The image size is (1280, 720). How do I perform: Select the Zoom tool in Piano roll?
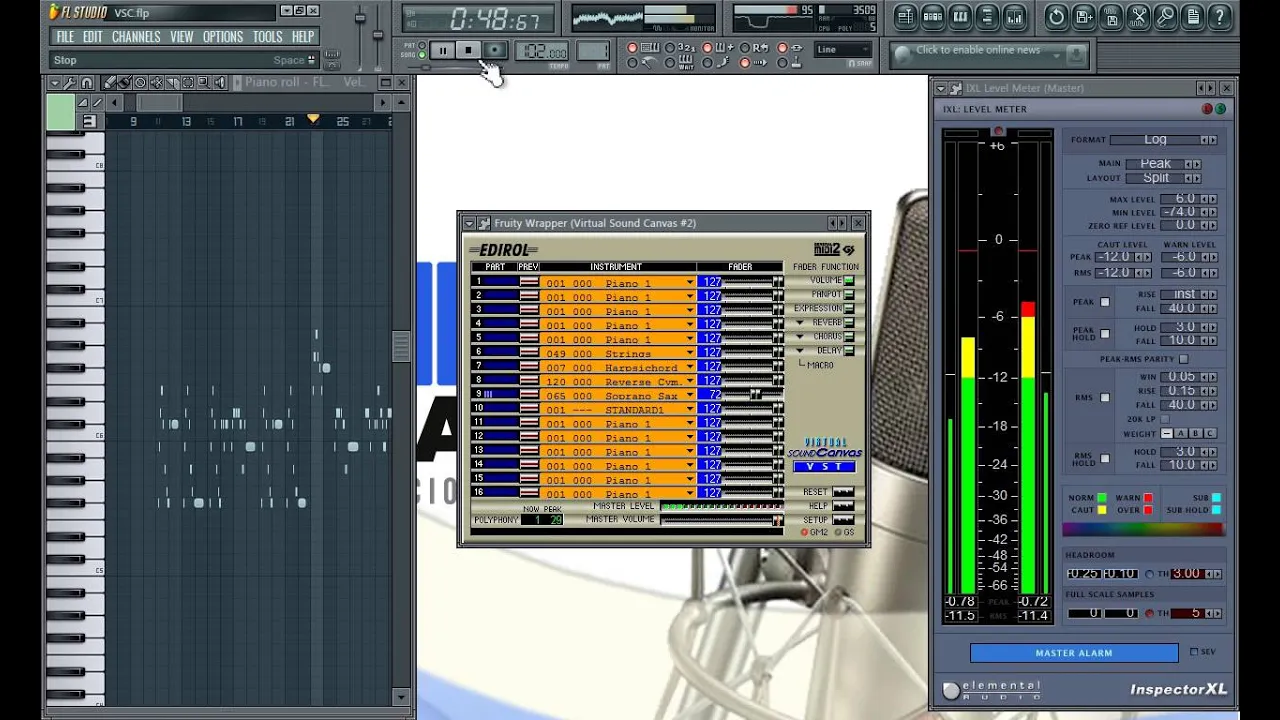tap(204, 83)
